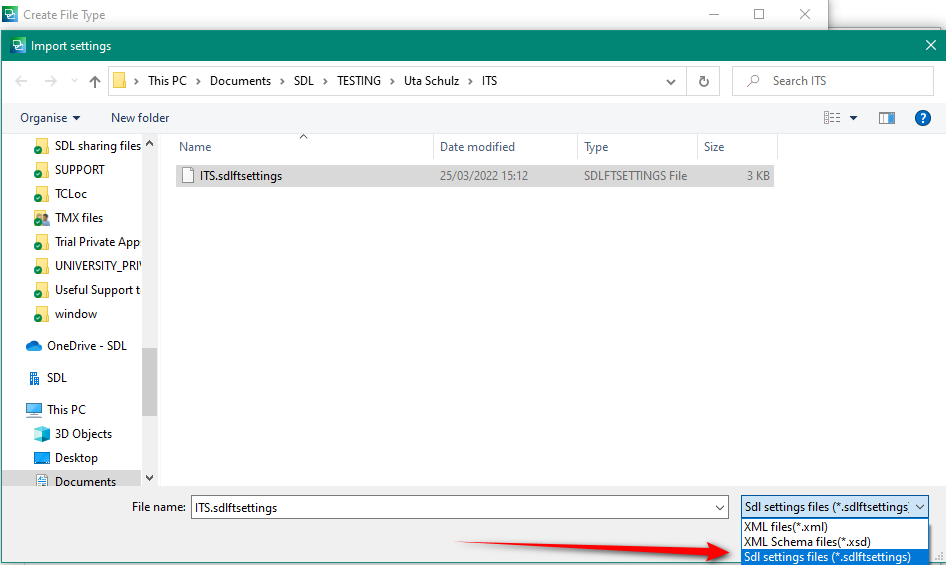Click the navigation pane scrollbar thumb
Viewport: 946px width, 565px height.
(x=150, y=381)
